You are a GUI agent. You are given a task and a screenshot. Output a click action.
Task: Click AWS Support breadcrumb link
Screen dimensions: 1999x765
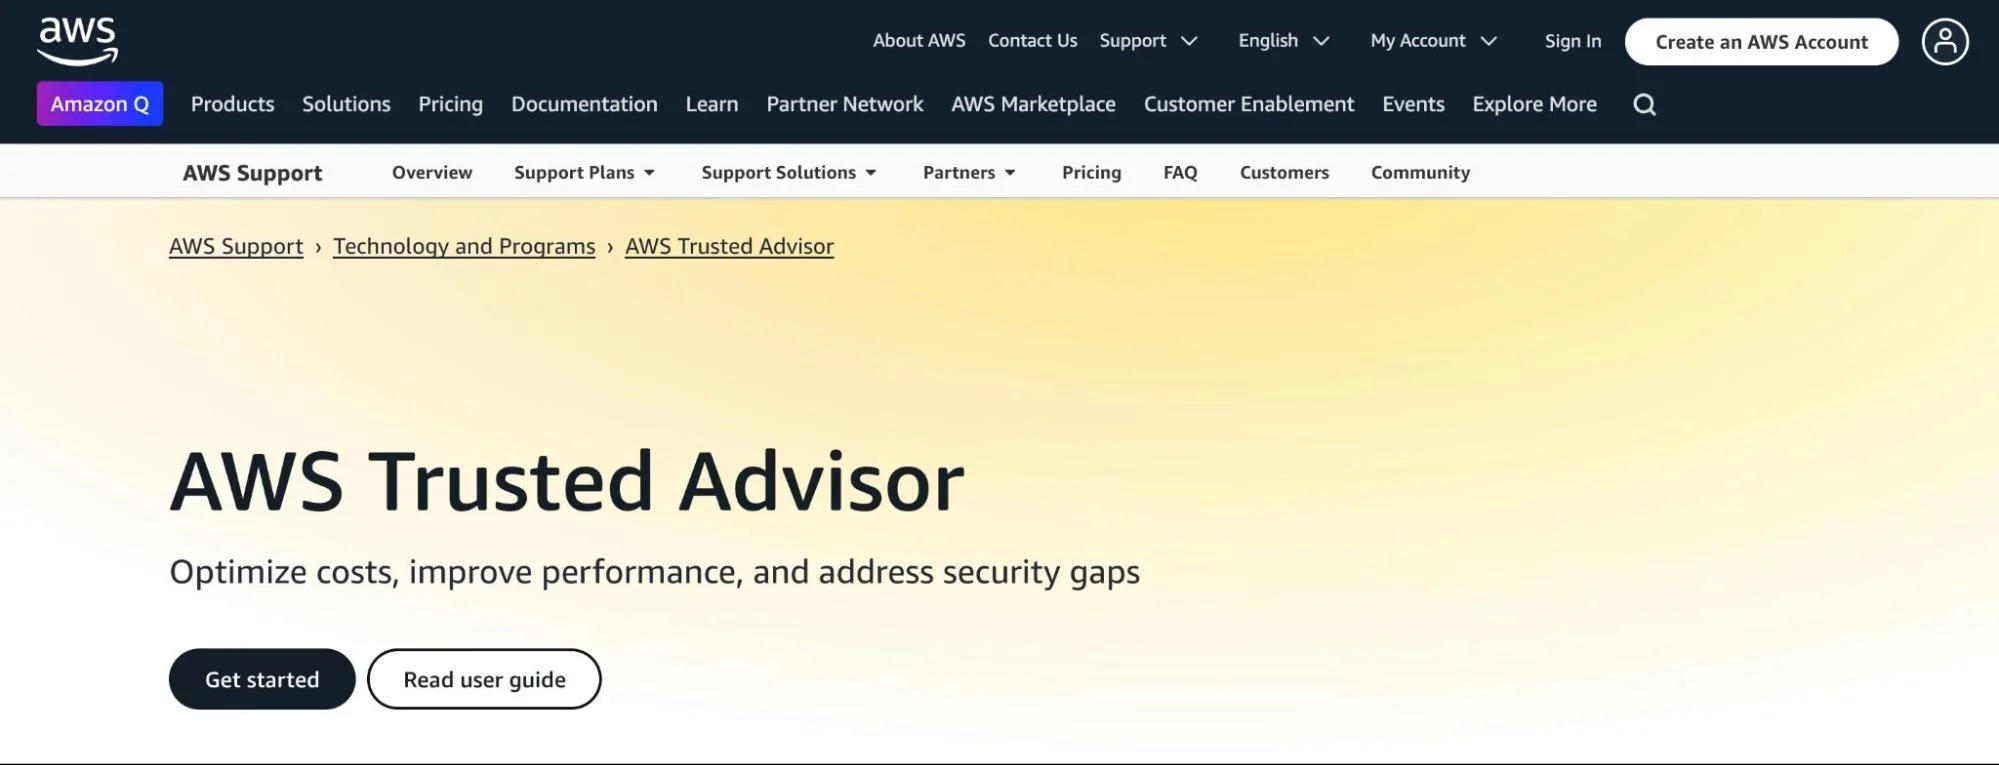(x=236, y=246)
